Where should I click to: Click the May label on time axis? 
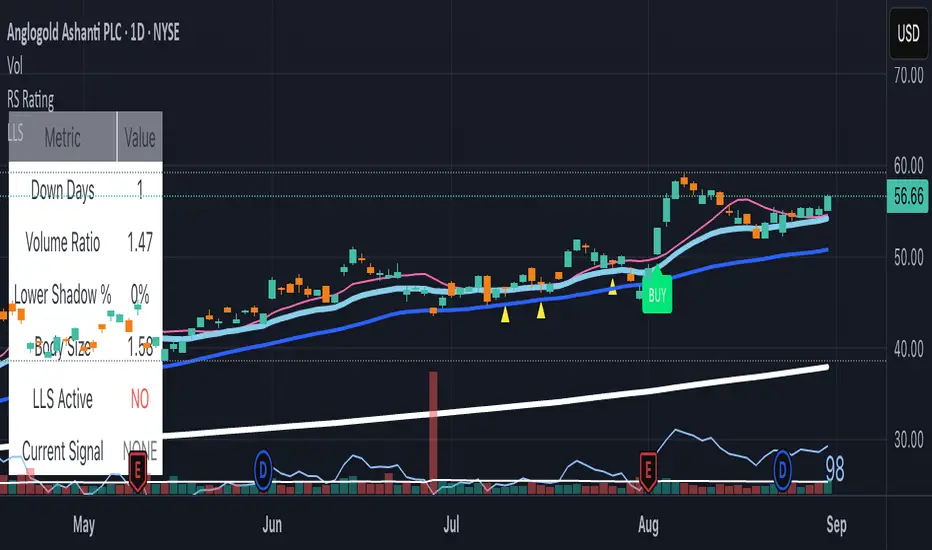click(84, 525)
